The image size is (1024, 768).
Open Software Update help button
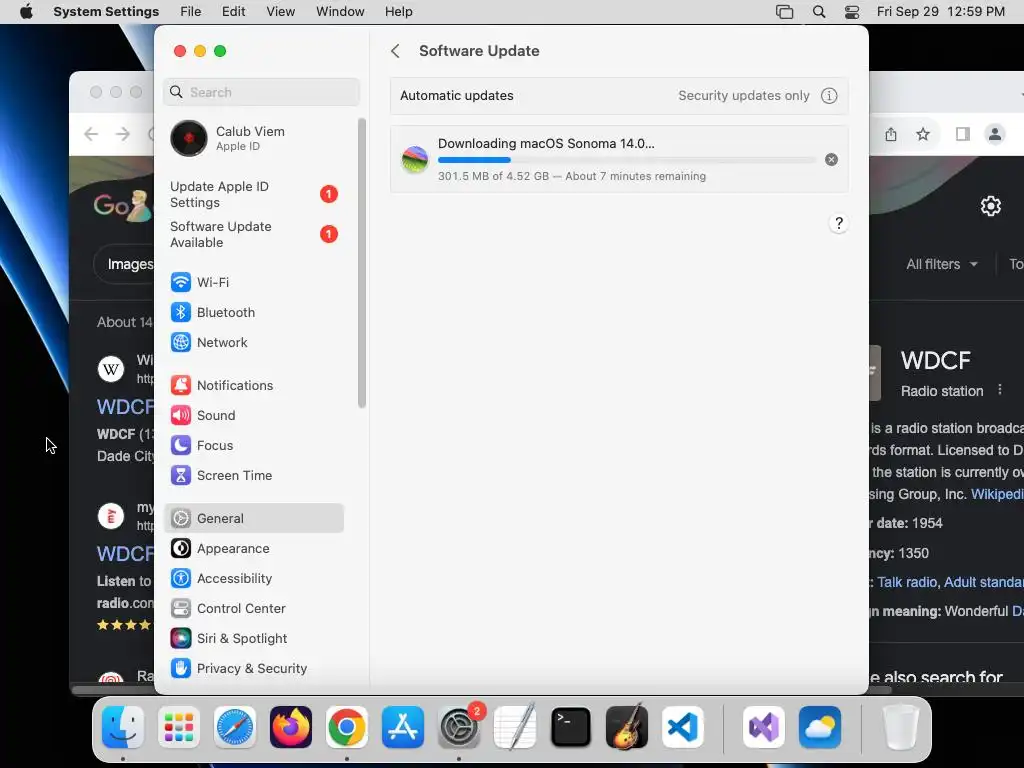pyautogui.click(x=839, y=223)
